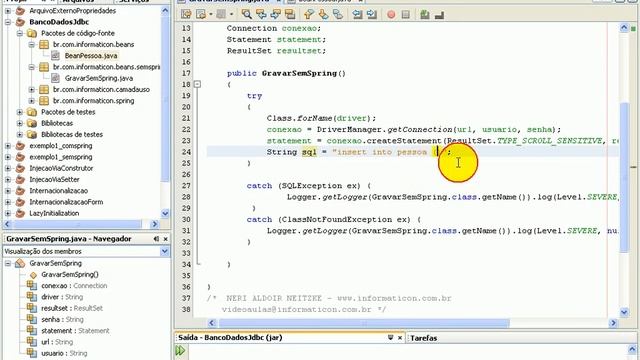Click the Back navigation toolbar icon

pos(201,14)
